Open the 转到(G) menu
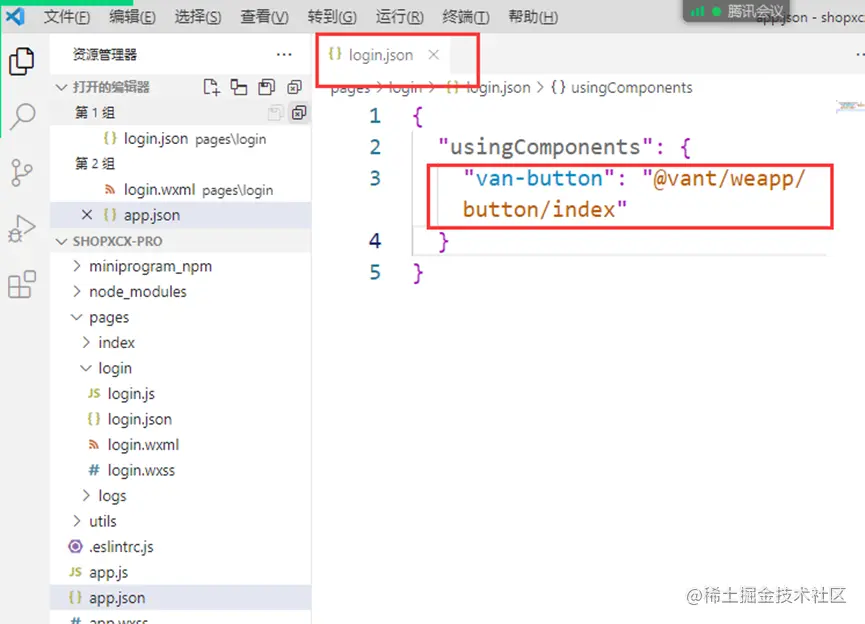This screenshot has width=865, height=624. pos(332,17)
